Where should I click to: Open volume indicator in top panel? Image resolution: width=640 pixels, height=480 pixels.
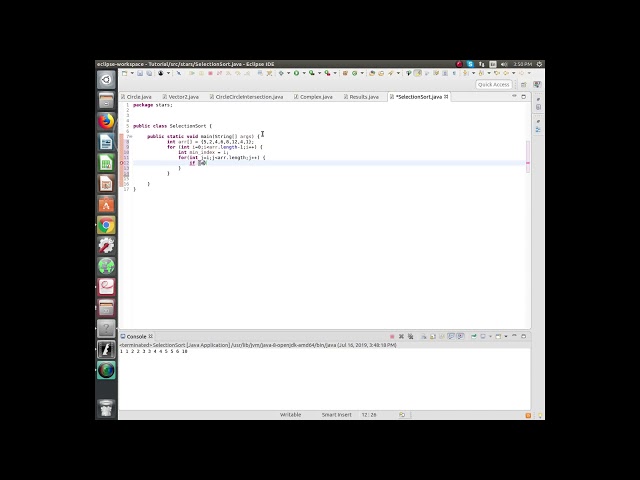click(504, 64)
